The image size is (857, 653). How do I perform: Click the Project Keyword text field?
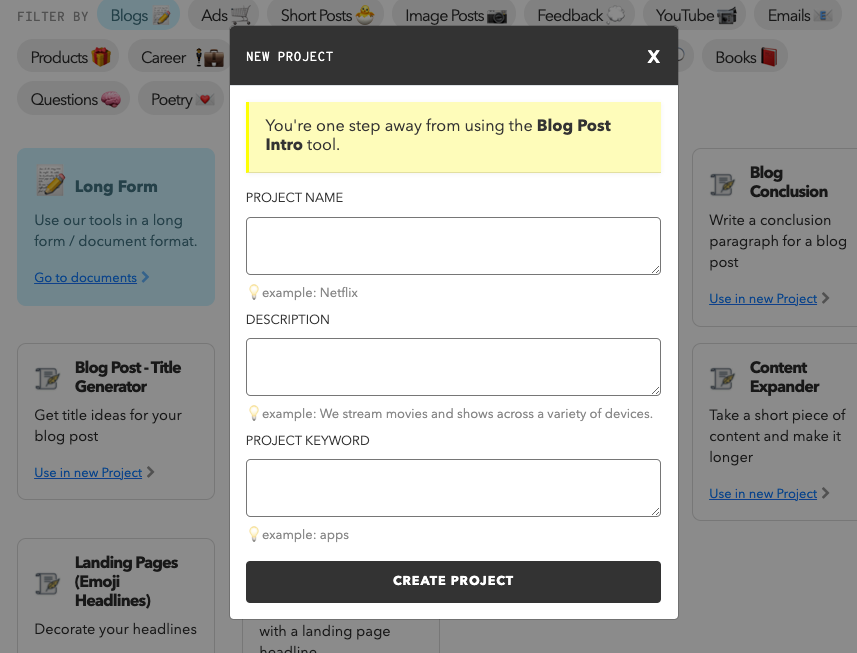coord(452,487)
